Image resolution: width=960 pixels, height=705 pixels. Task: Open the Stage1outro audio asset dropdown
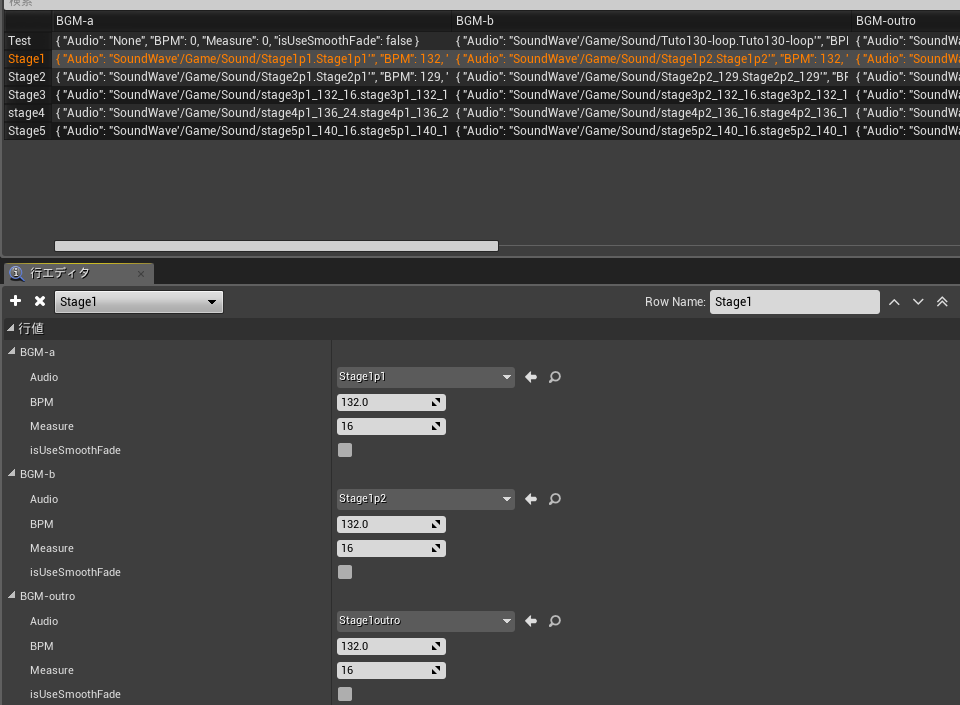[426, 621]
